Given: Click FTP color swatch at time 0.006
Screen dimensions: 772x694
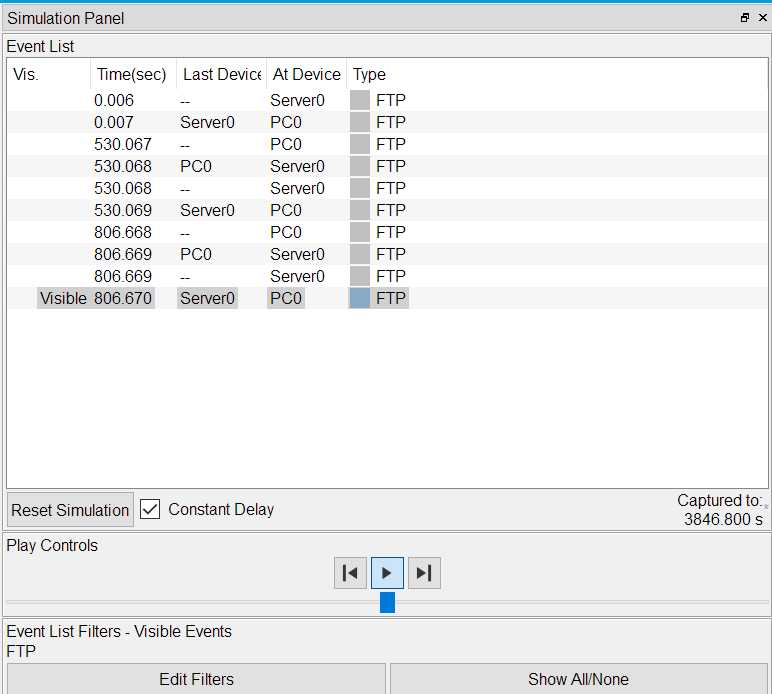Looking at the screenshot, I should pos(359,100).
